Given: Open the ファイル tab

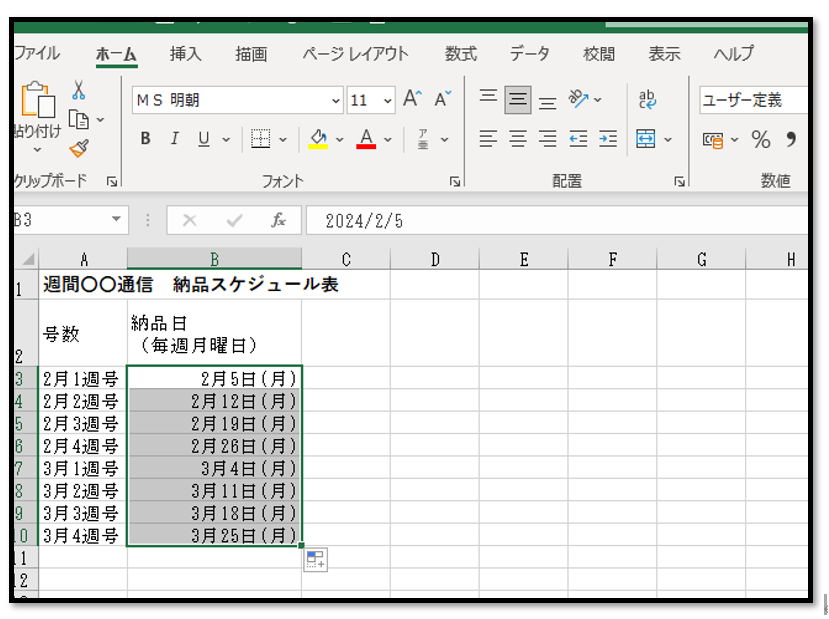Looking at the screenshot, I should [x=37, y=53].
